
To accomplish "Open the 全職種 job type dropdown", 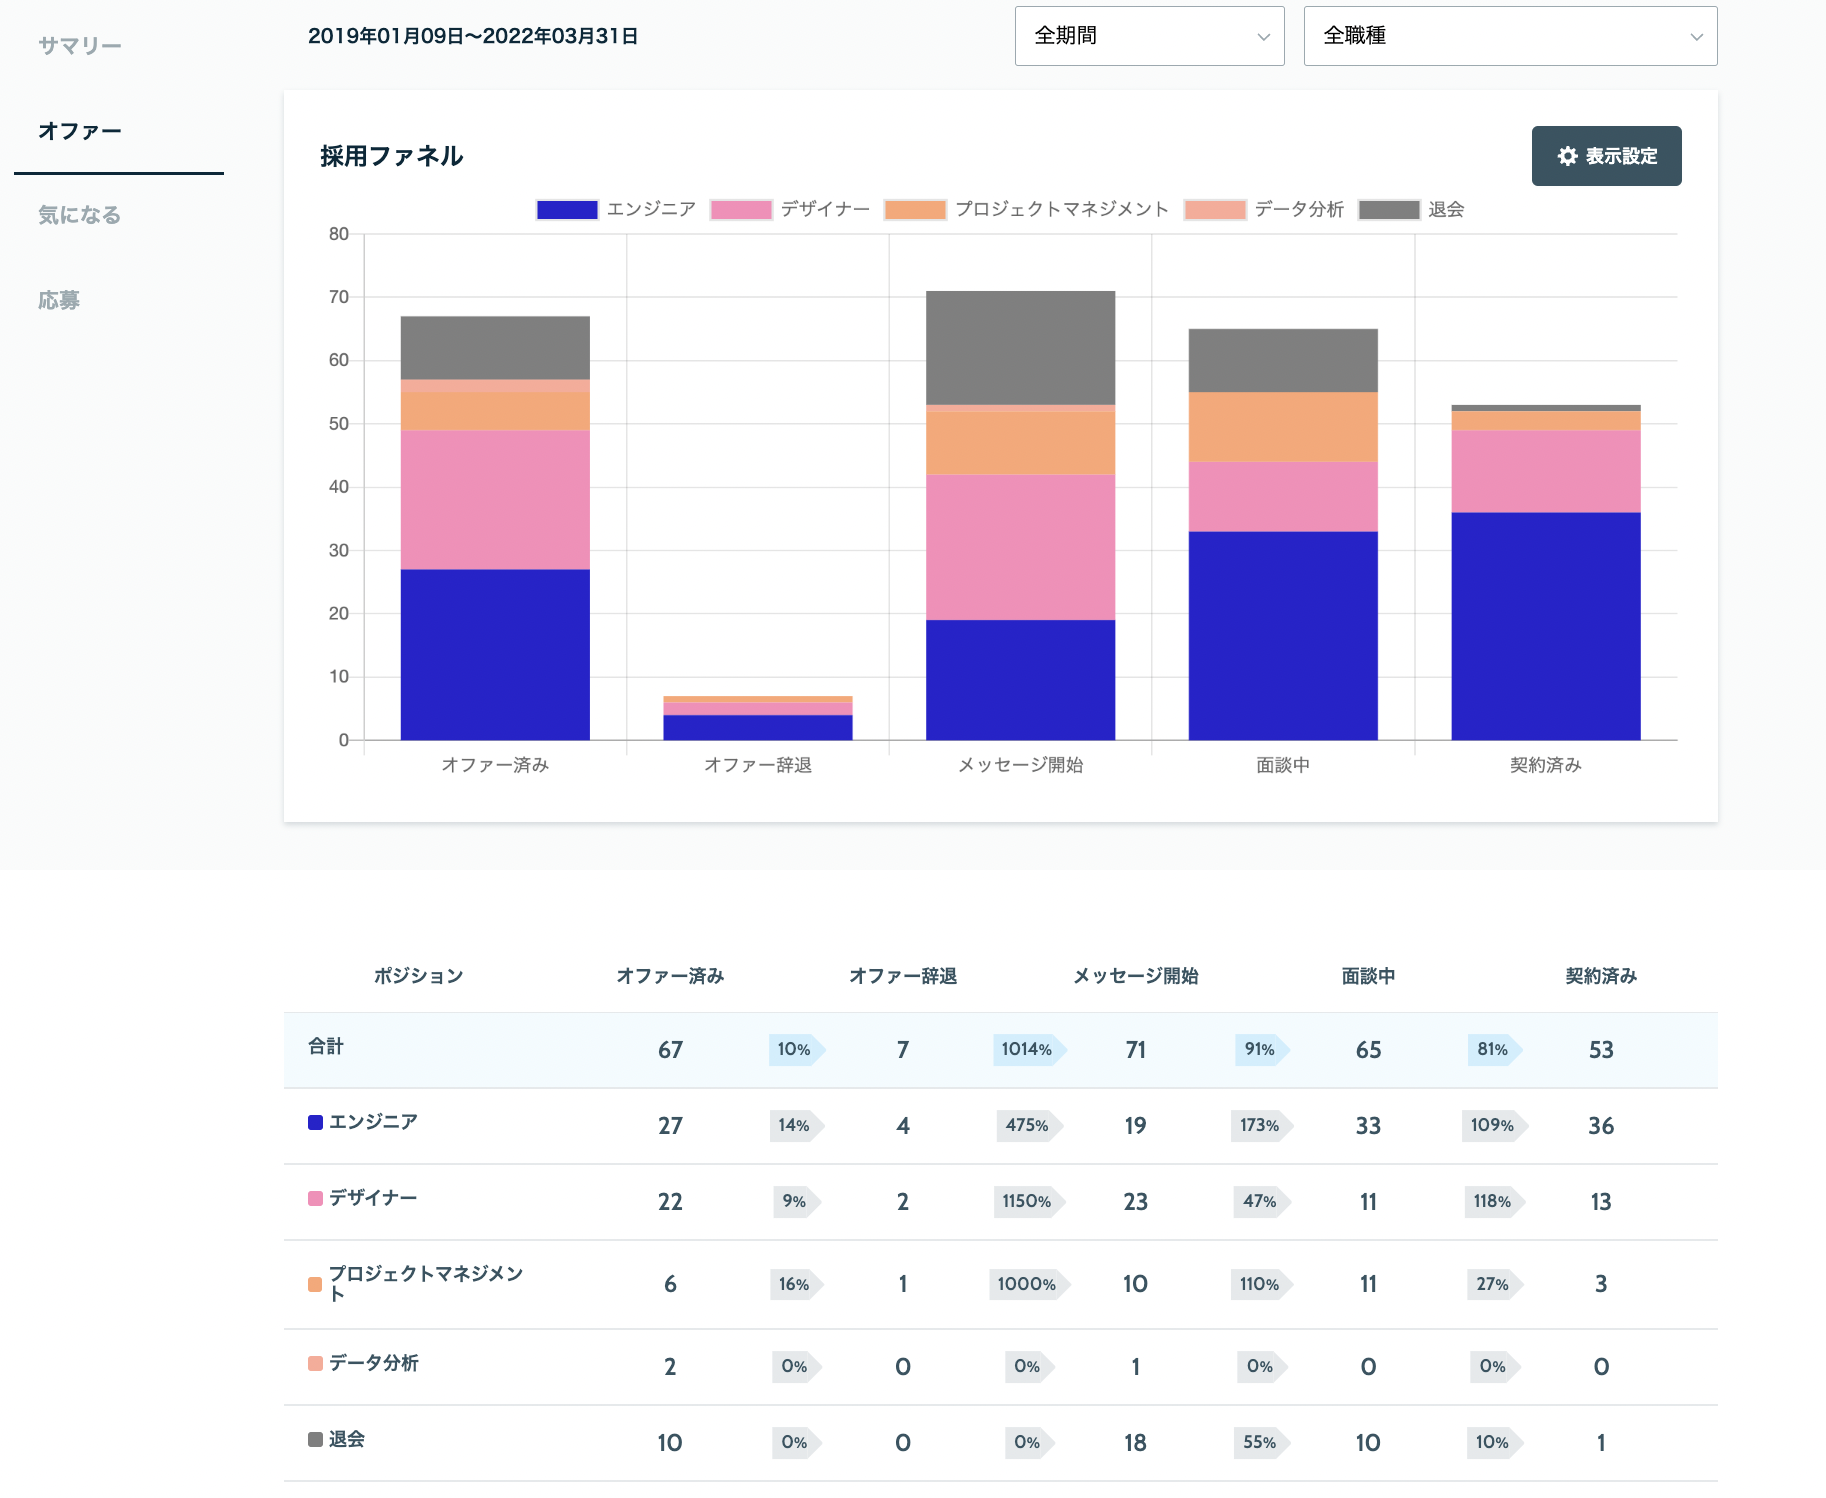I will click(1510, 36).
